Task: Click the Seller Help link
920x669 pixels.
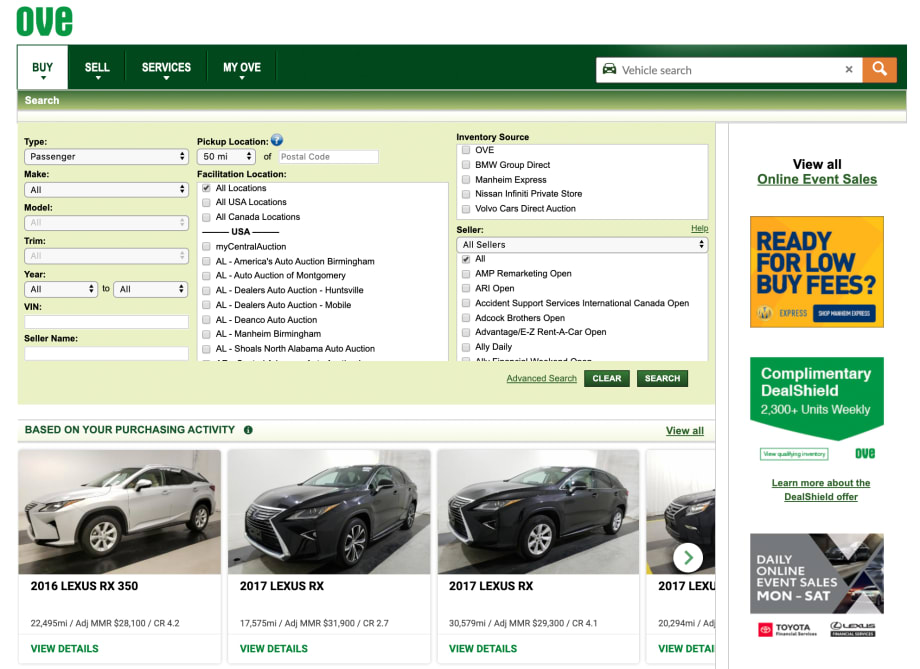Action: pos(699,228)
